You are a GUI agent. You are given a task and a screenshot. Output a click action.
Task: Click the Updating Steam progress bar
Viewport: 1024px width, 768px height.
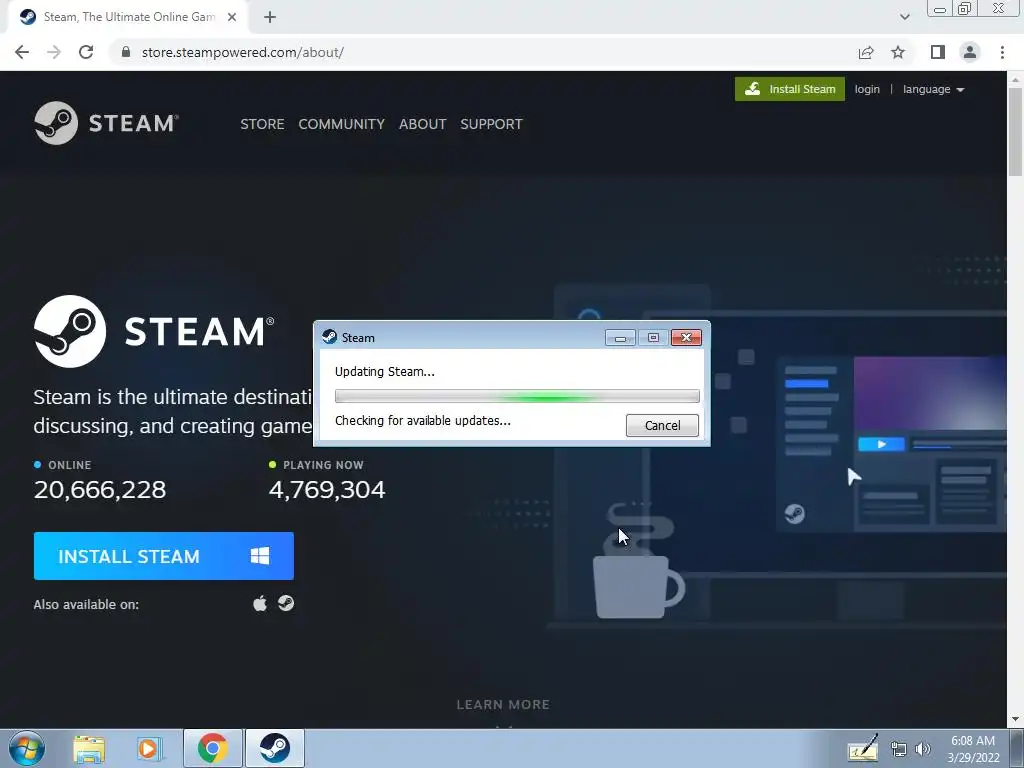(517, 396)
